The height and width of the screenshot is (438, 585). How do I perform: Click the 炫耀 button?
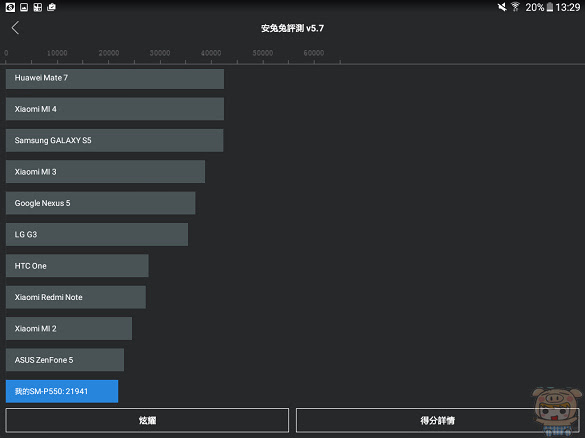(147, 420)
